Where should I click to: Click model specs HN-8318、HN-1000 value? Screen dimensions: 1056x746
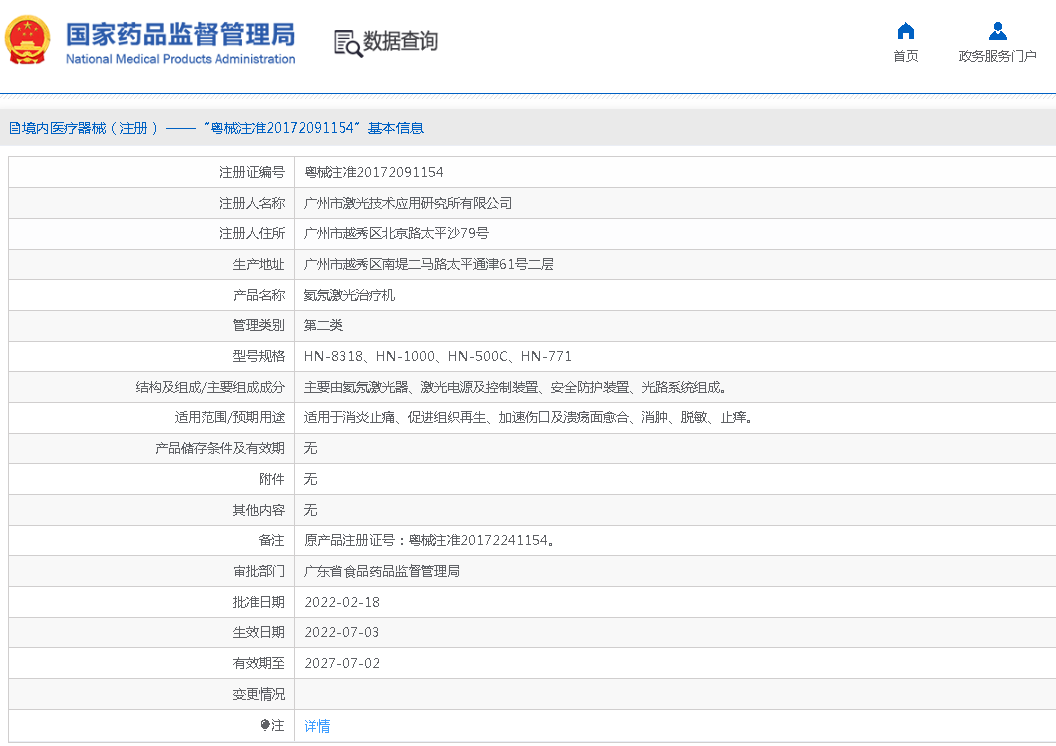438,356
